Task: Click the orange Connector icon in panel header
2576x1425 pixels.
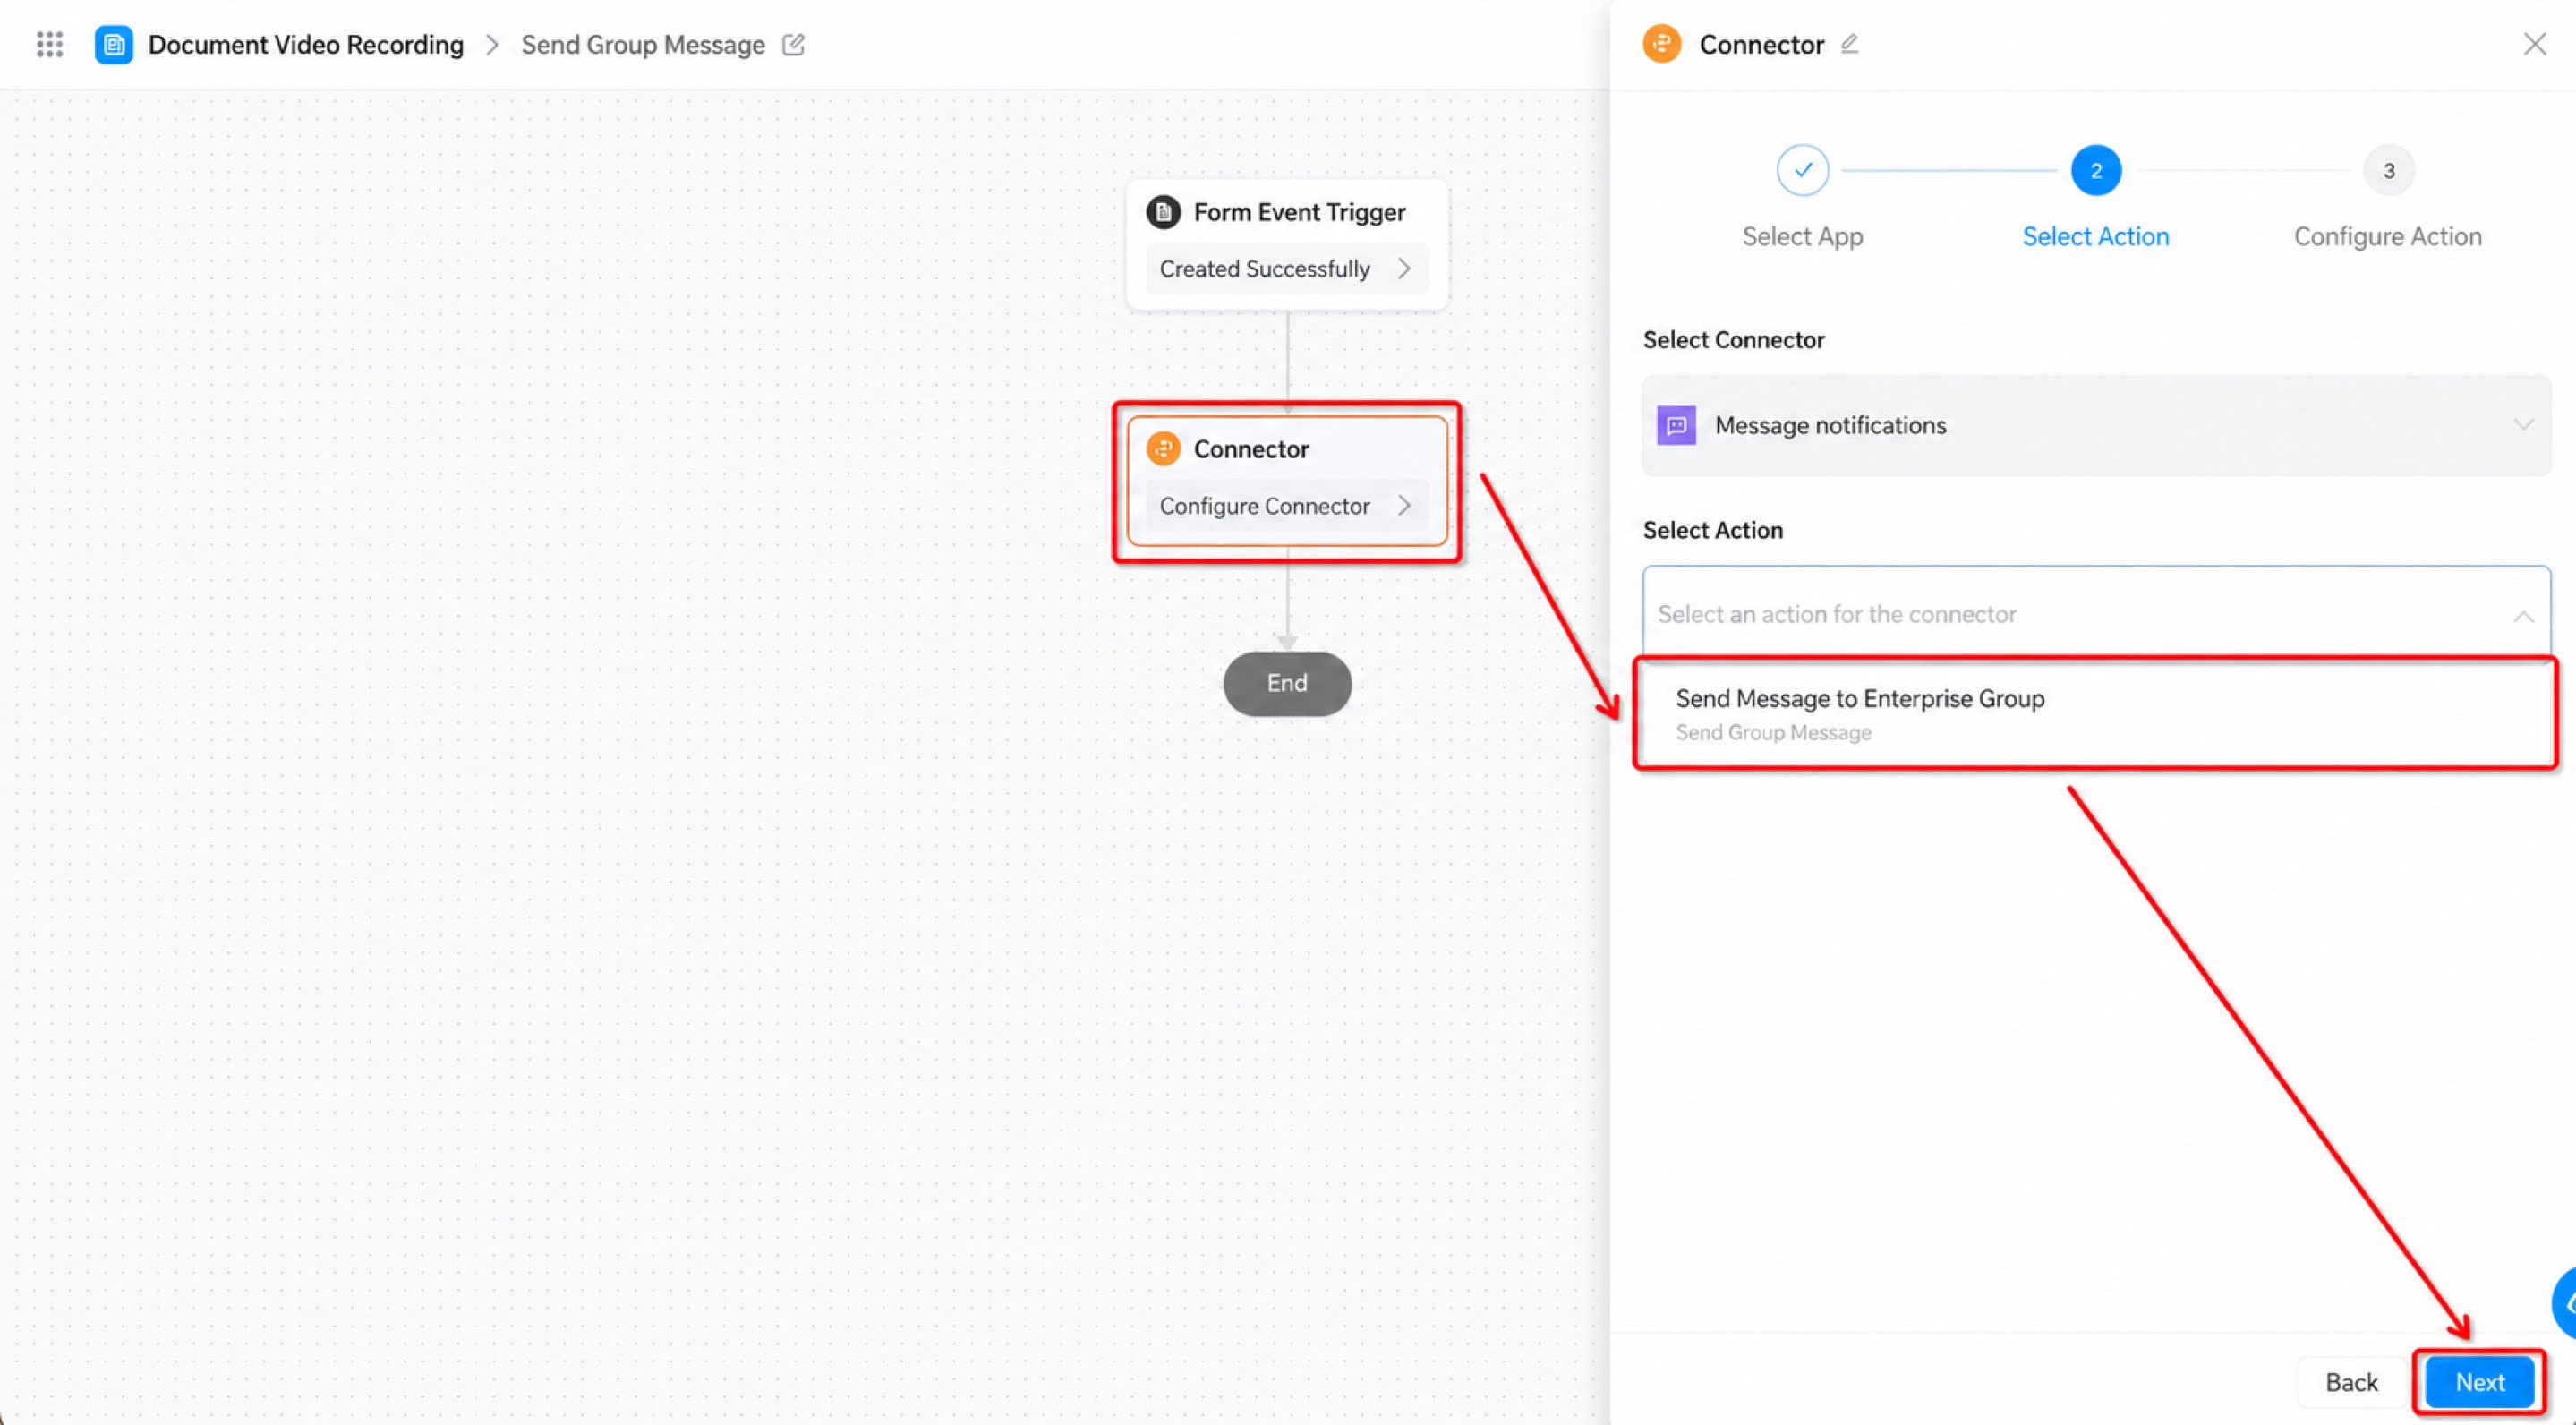Action: pyautogui.click(x=1662, y=44)
